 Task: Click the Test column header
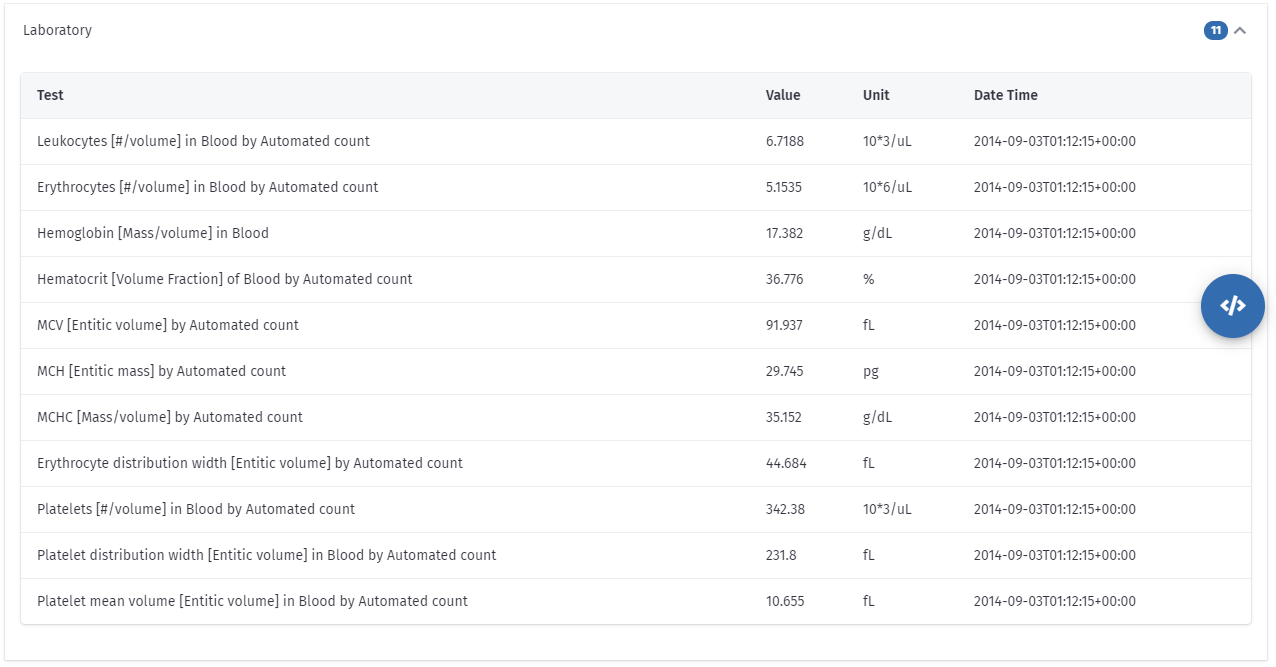tap(50, 95)
